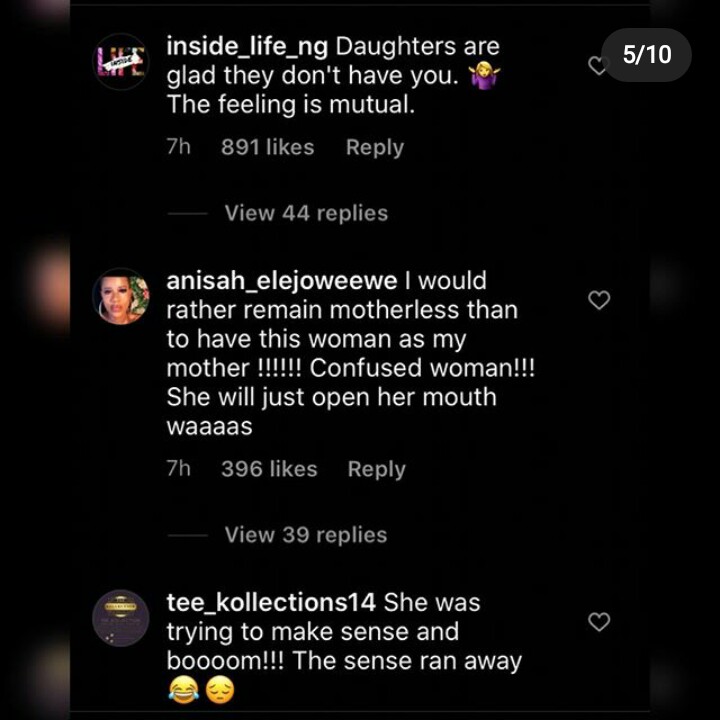This screenshot has width=720, height=720.
Task: Tap the shrugging woman emoji
Action: tap(485, 77)
